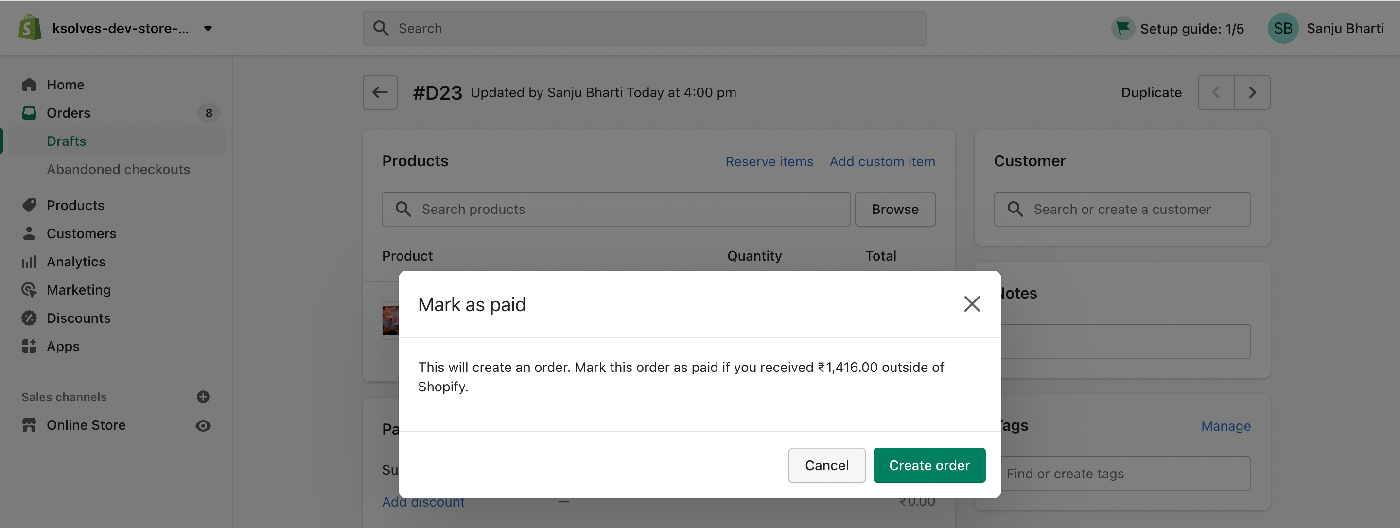Click the Reserve items link

coord(769,161)
